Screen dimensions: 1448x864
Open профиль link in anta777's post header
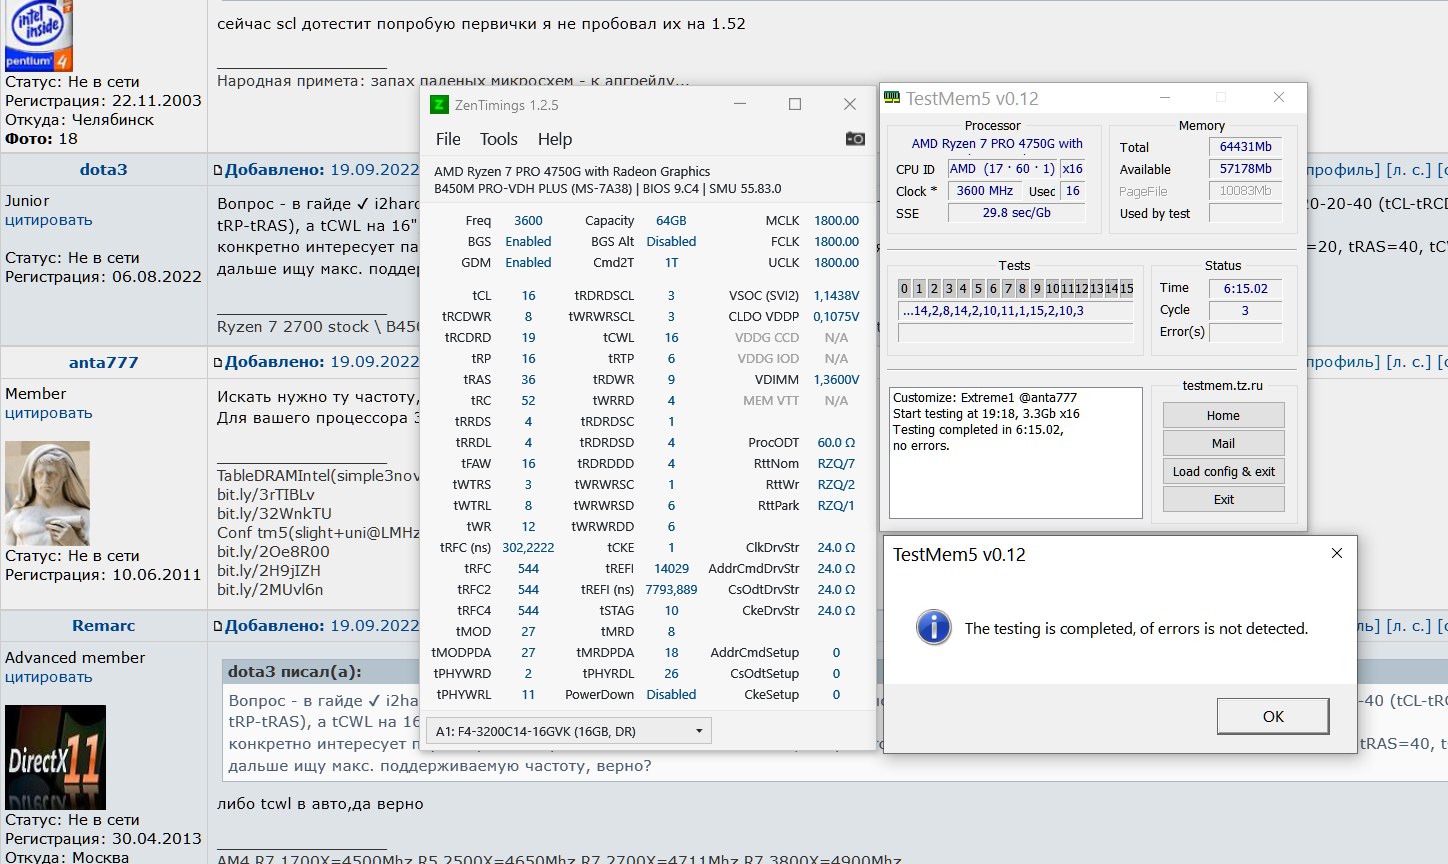1343,362
